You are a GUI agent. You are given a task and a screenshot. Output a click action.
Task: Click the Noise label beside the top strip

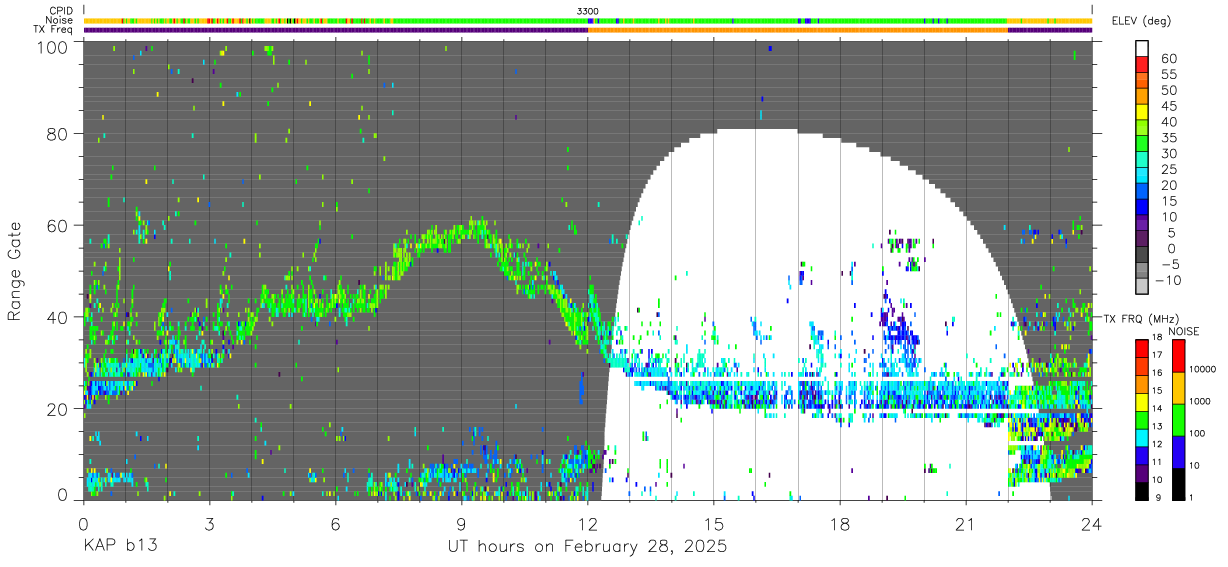click(x=60, y=20)
